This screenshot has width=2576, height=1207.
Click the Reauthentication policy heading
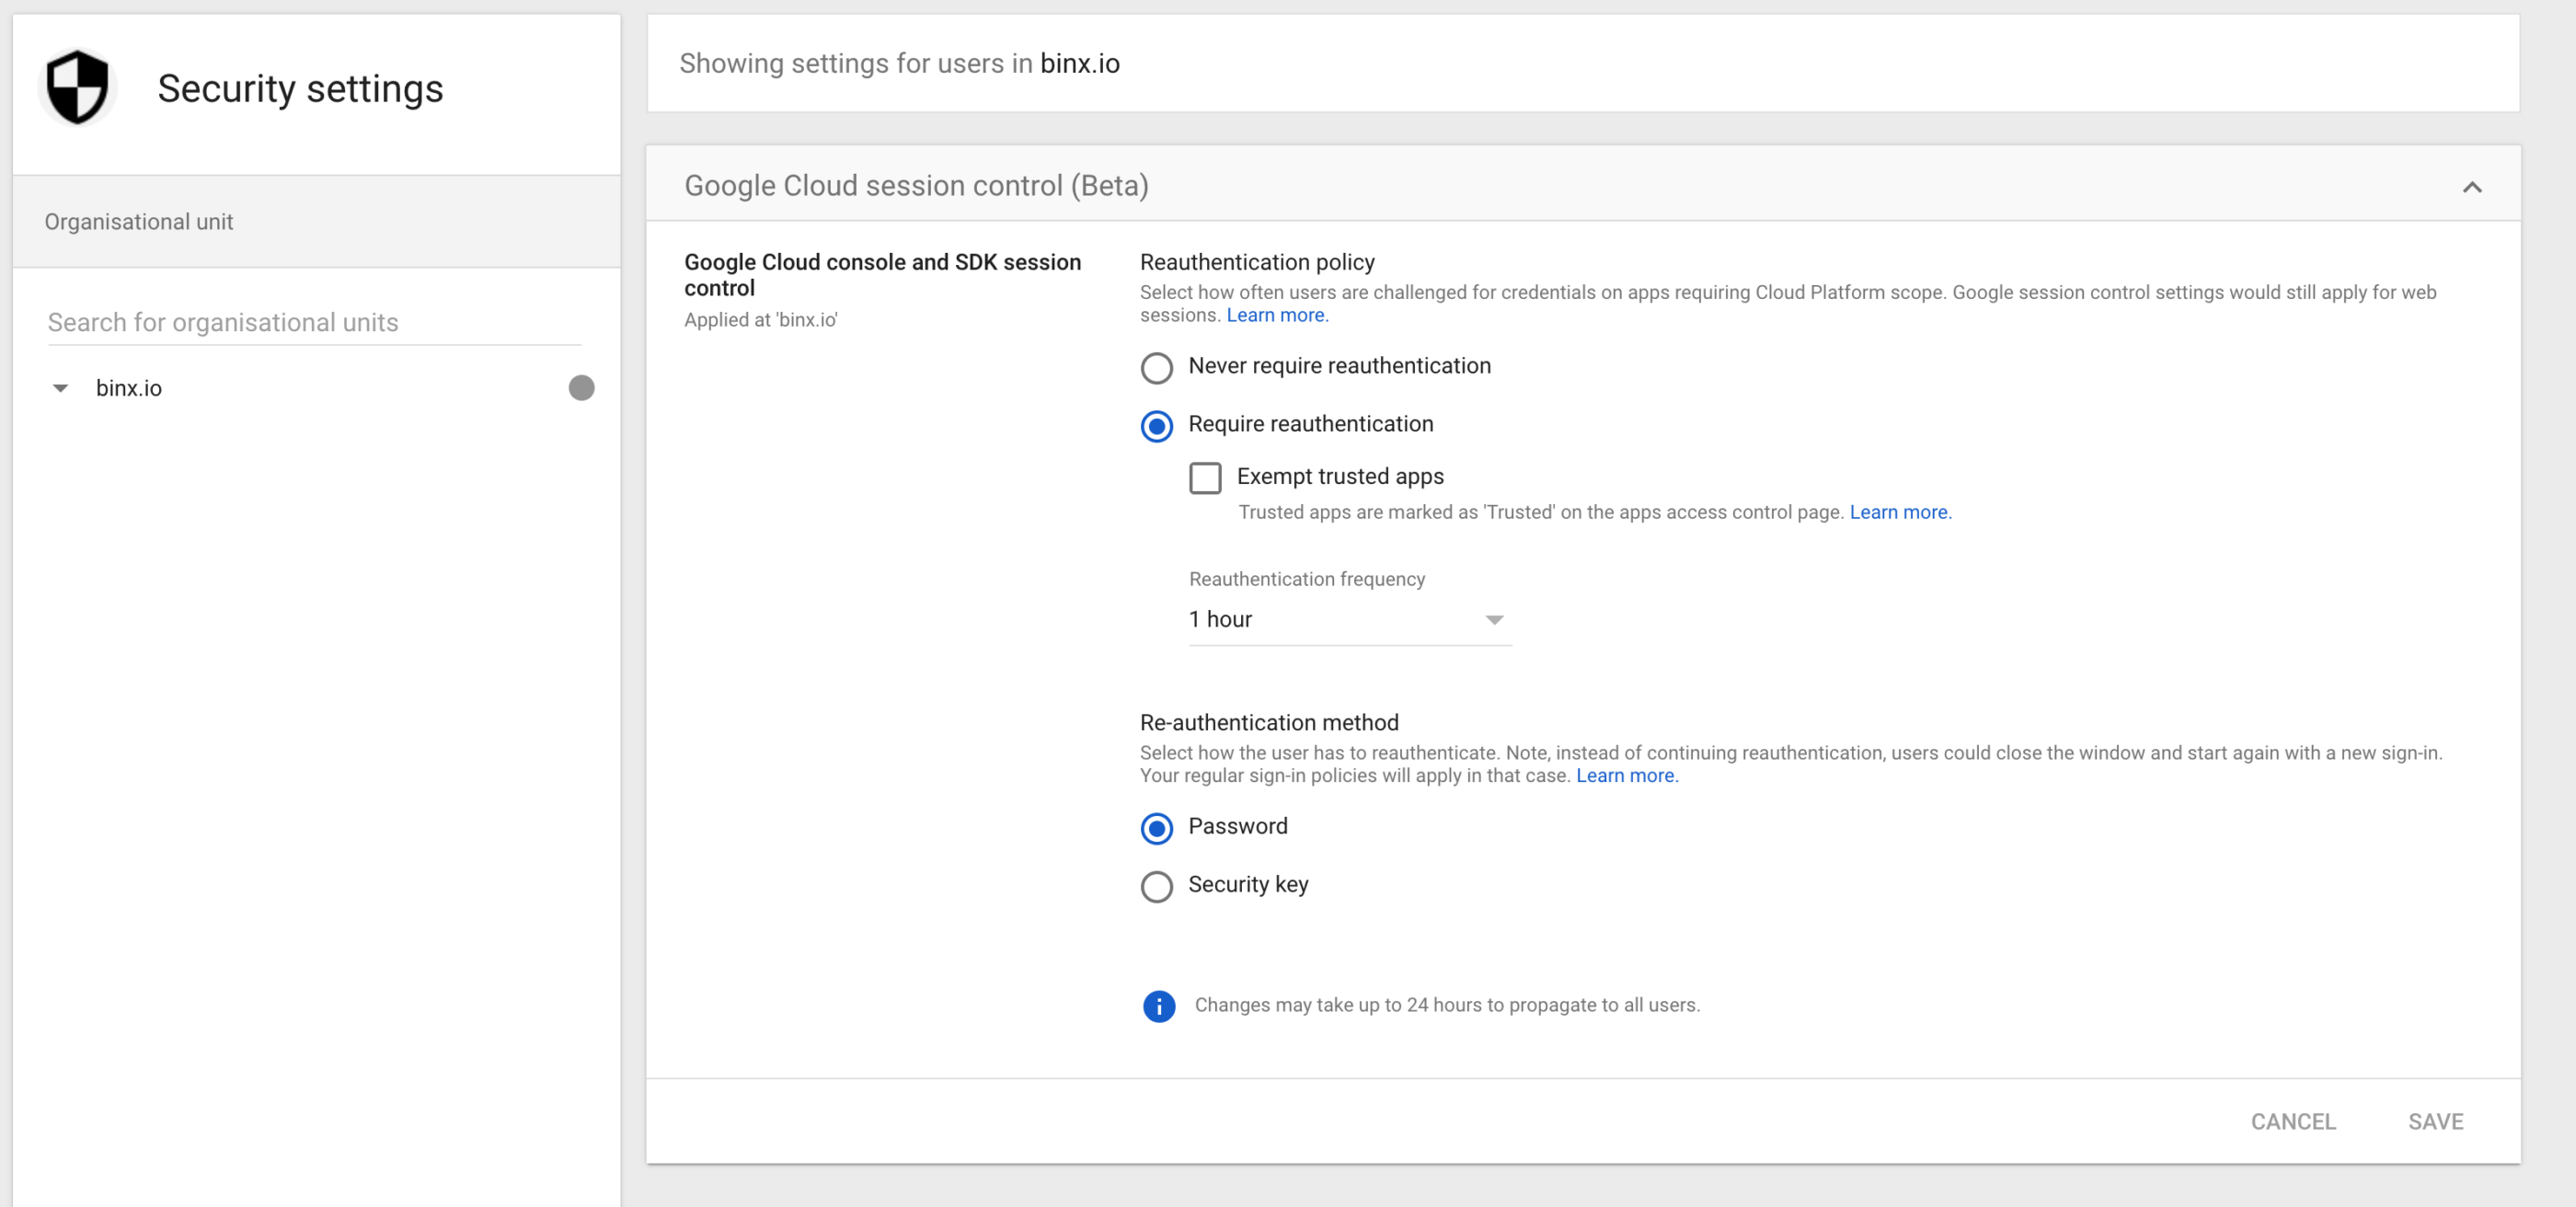point(1257,262)
